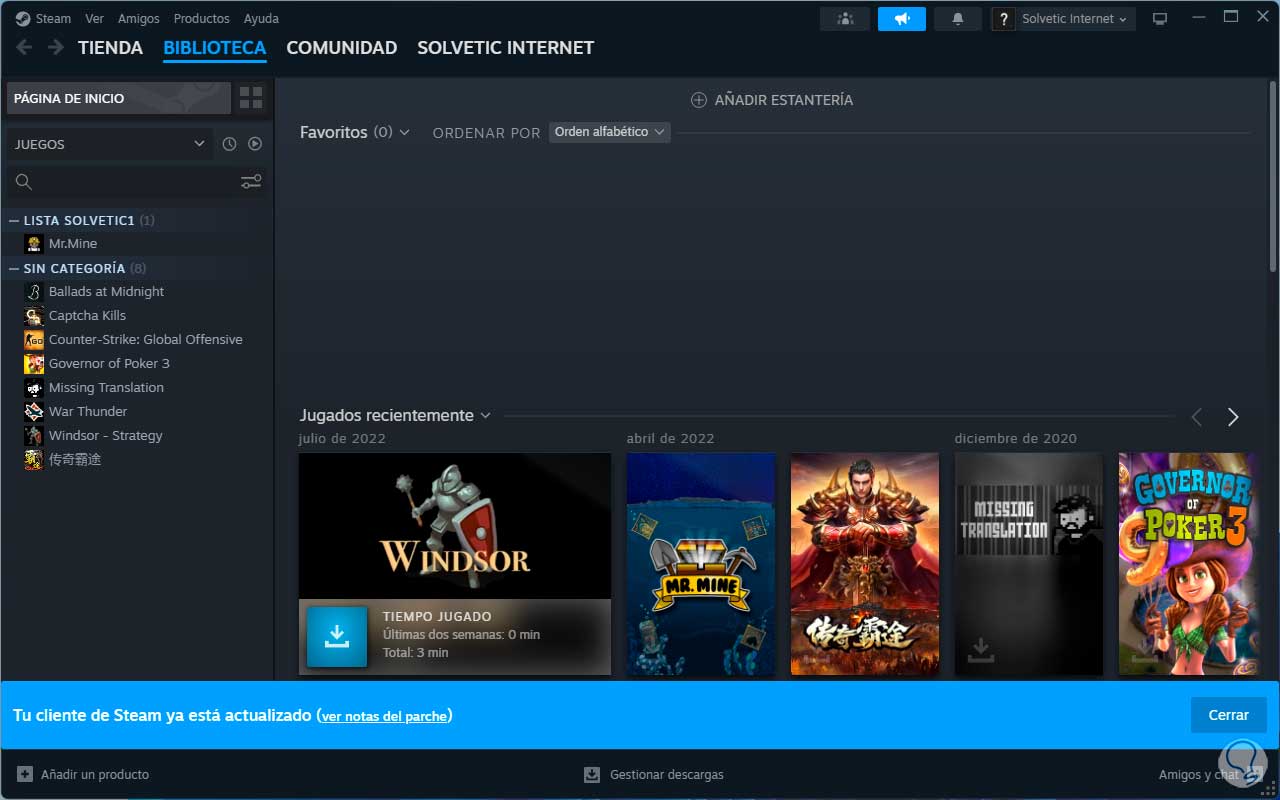Click inside the library search field
1280x800 pixels.
[x=136, y=181]
